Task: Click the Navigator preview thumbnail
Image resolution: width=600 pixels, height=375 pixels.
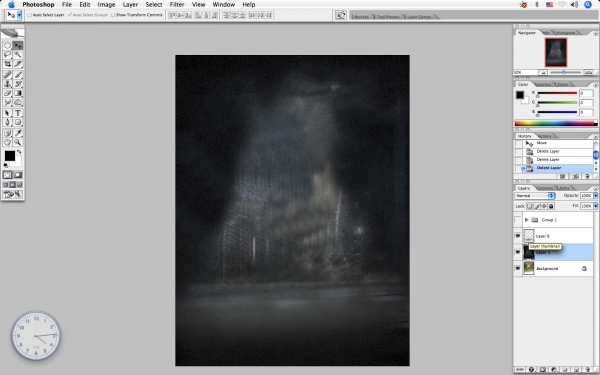Action: pyautogui.click(x=556, y=52)
